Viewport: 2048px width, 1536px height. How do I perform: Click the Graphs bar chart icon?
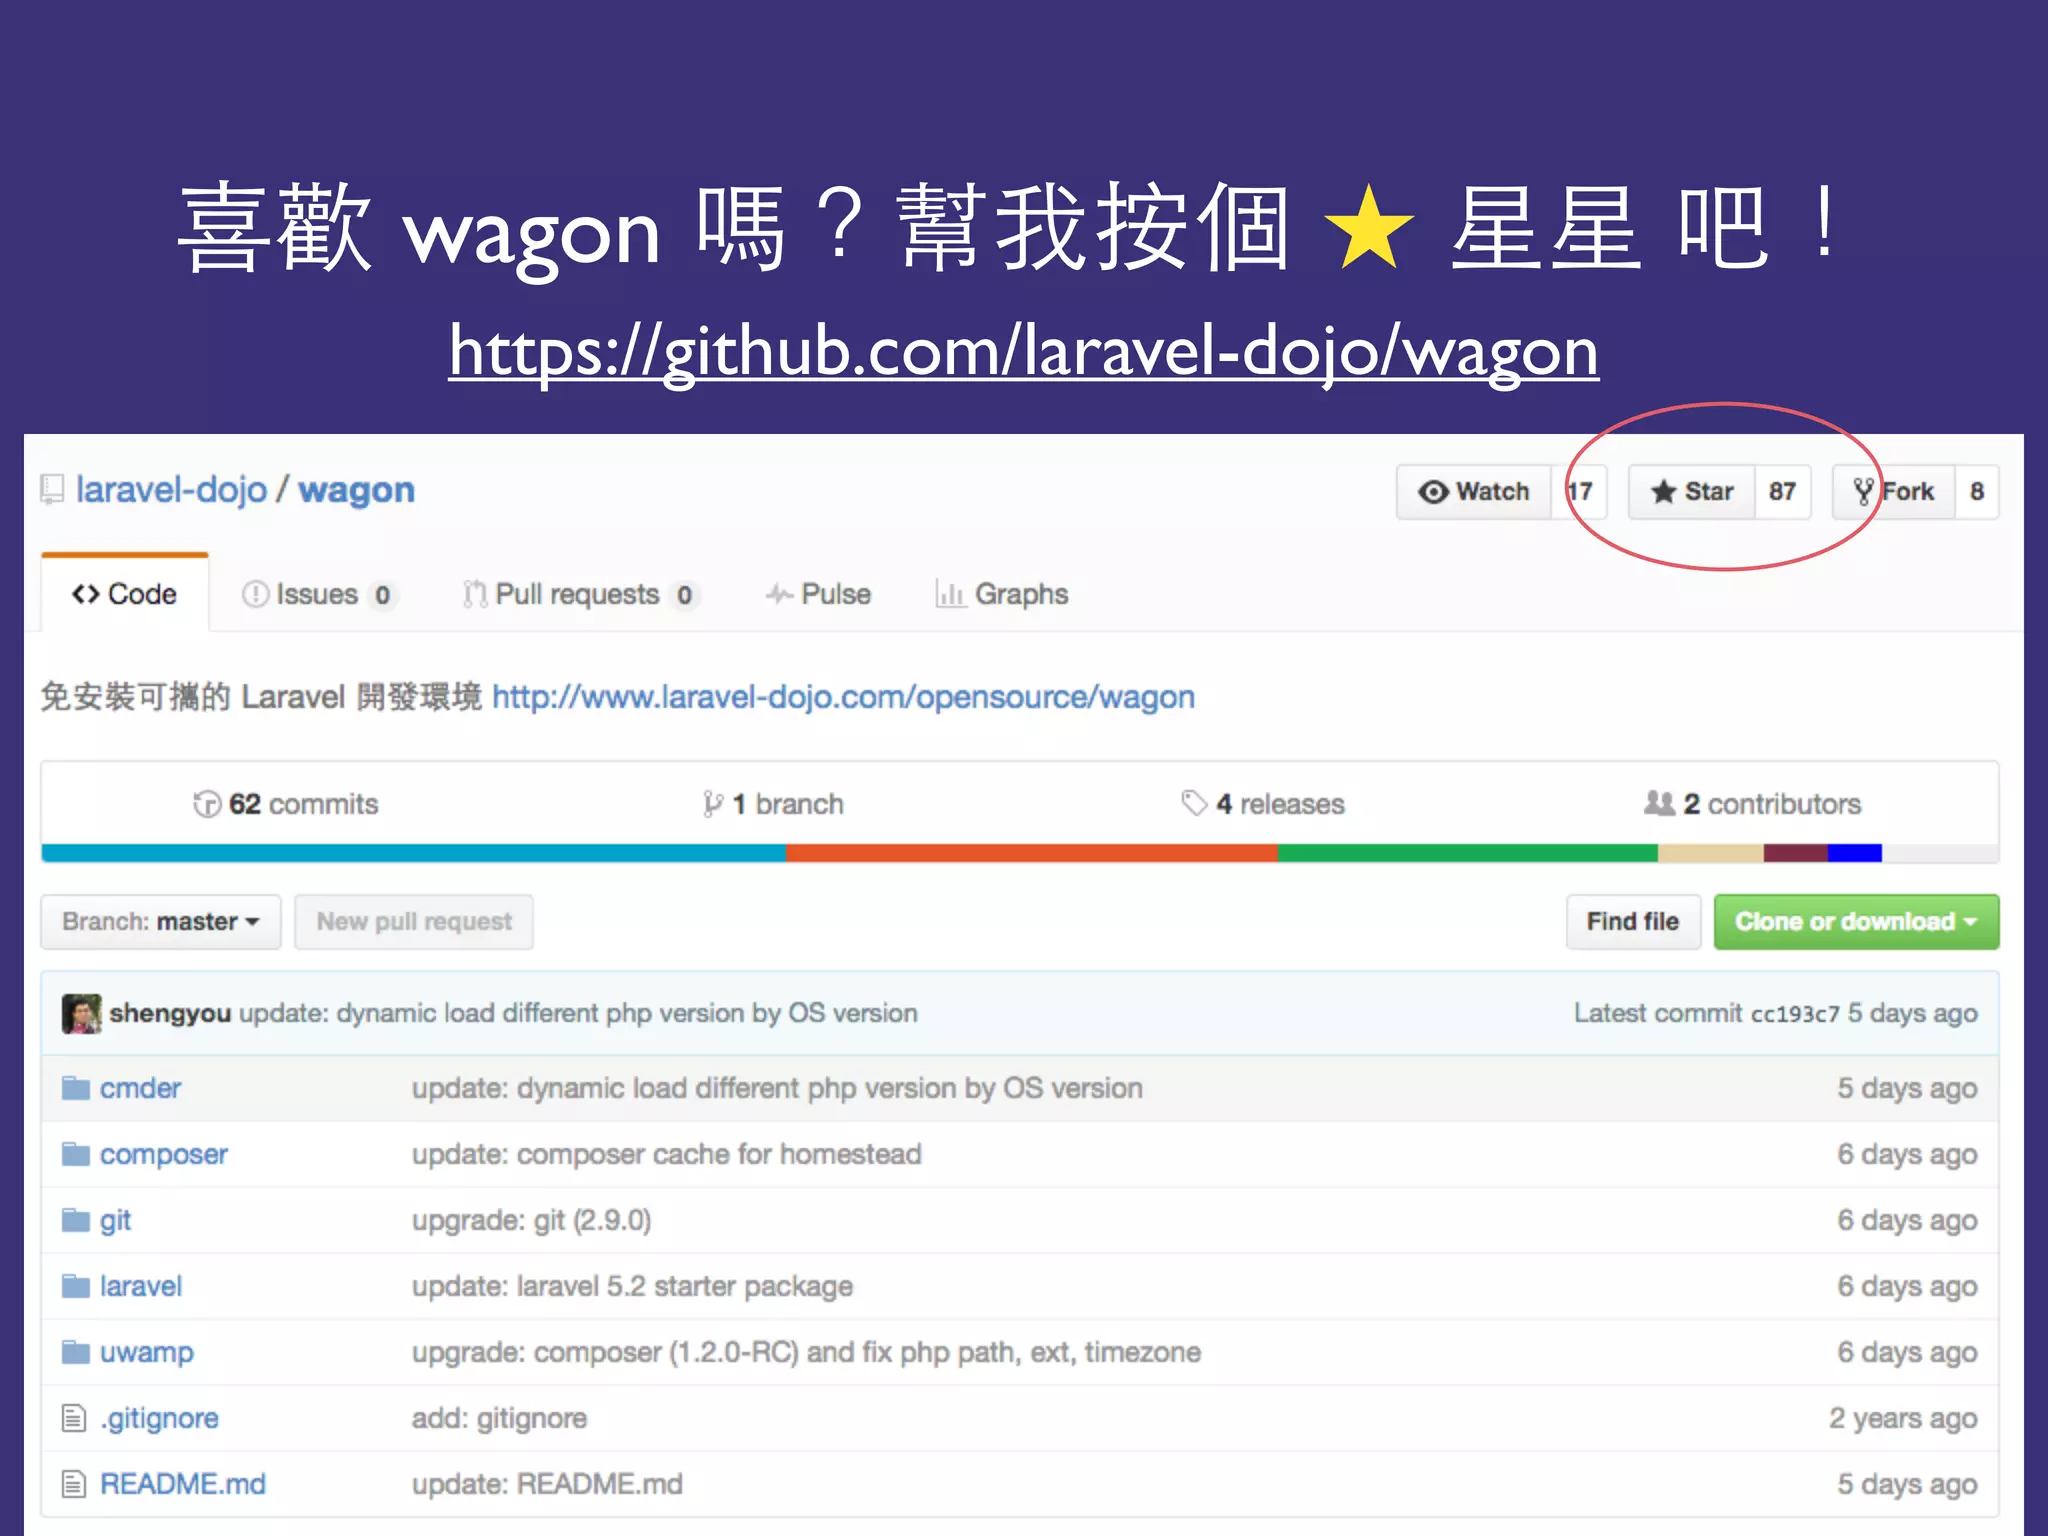(949, 594)
